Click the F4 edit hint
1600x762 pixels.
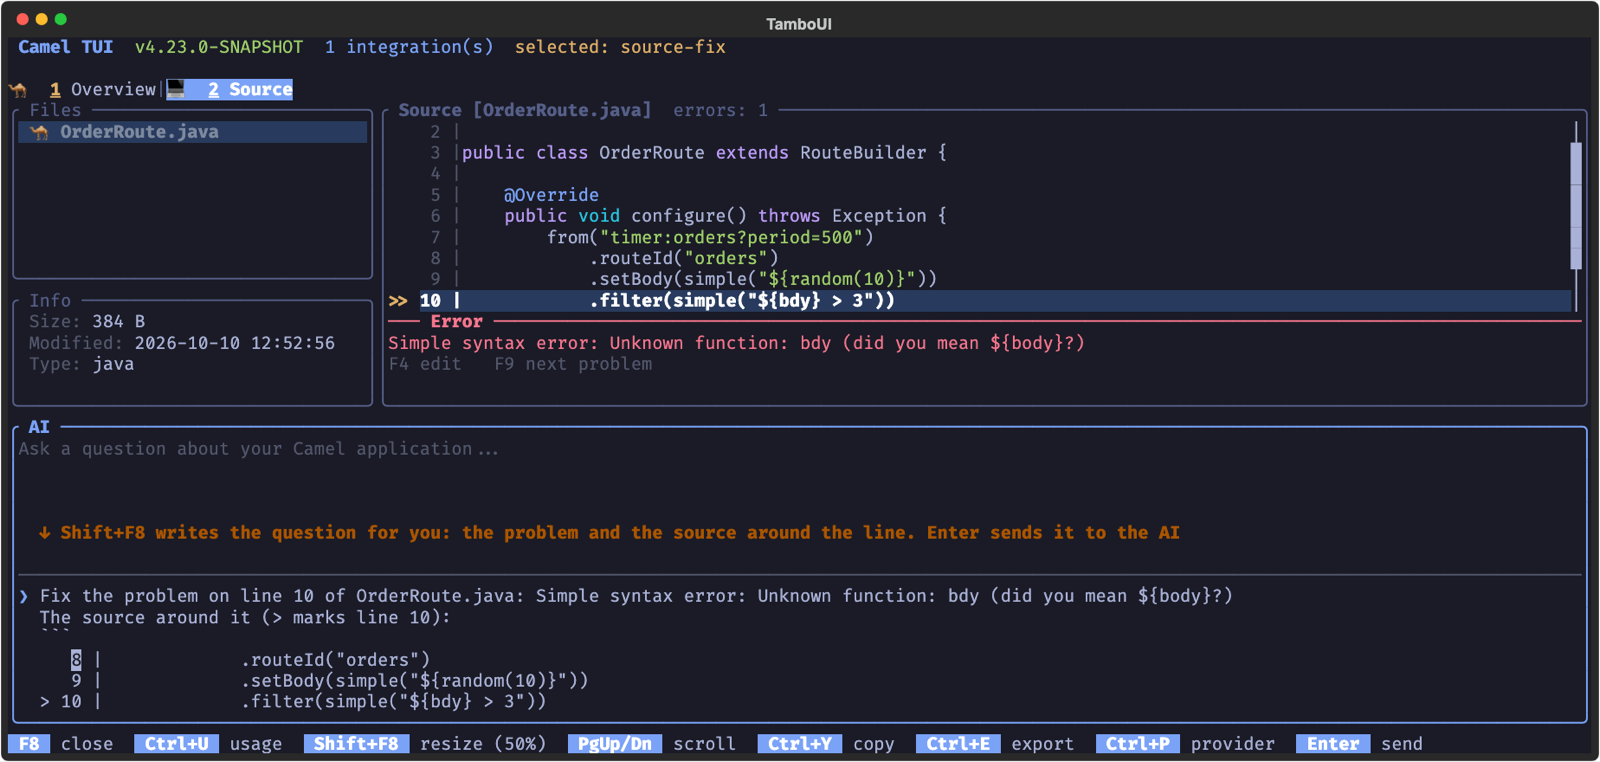(425, 364)
